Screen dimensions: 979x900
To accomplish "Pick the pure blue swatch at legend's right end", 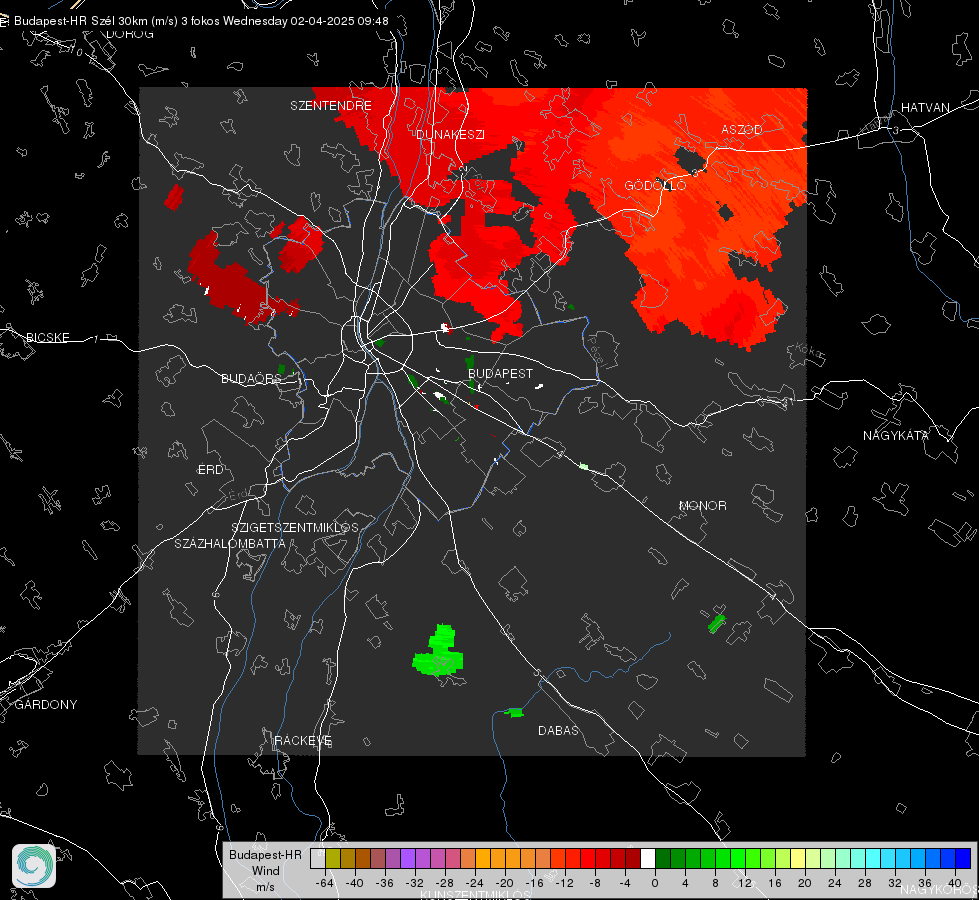I will [963, 858].
